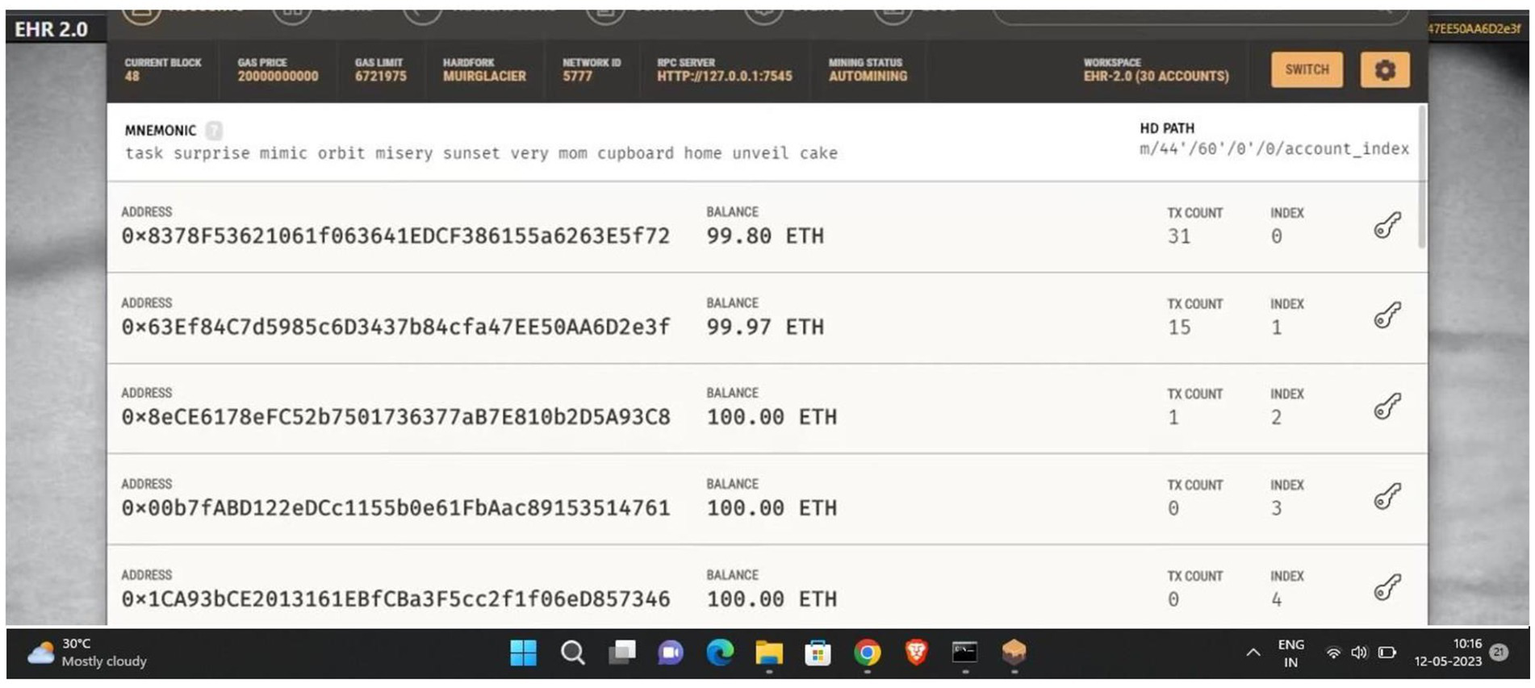Show keys for account index 1
This screenshot has height=688, width=1535.
tap(1387, 317)
